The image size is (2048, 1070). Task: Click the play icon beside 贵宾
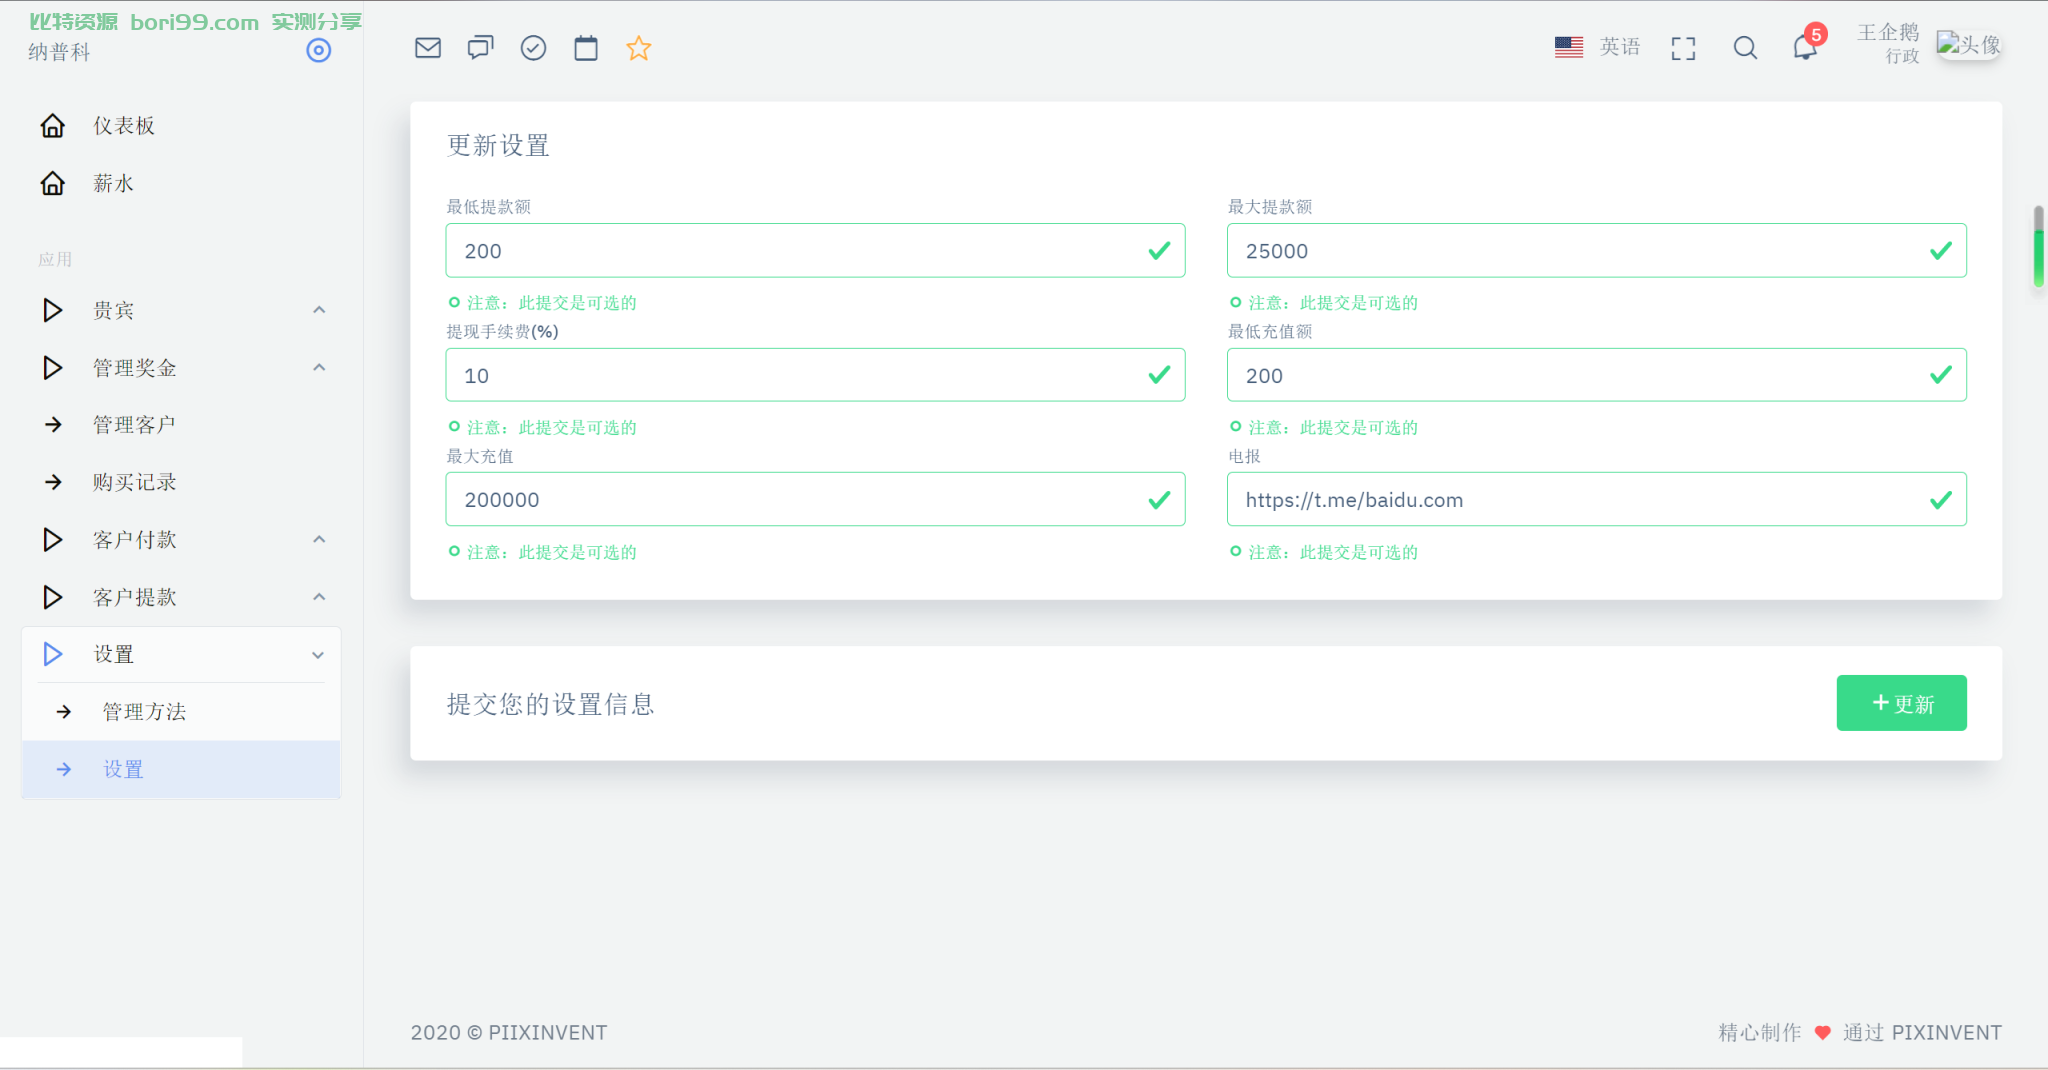tap(53, 311)
